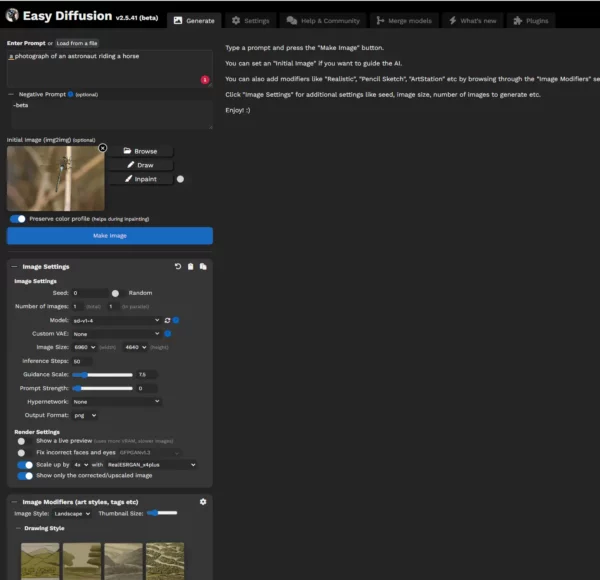Screen dimensions: 600x580
Task: Click the red grammar badge in prompt box
Action: point(205,80)
